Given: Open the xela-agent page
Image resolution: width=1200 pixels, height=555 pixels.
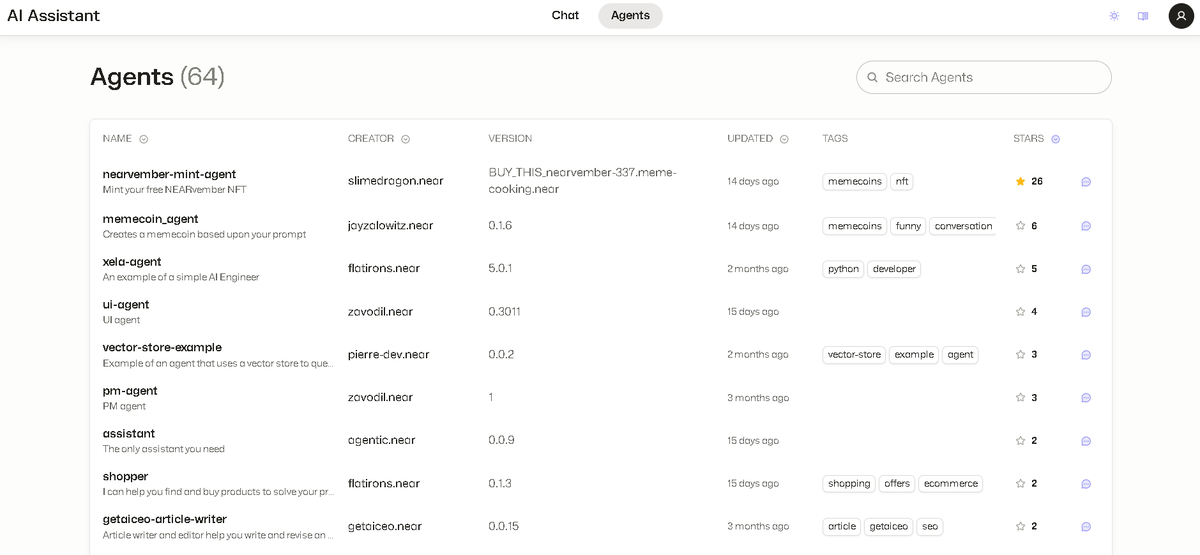Looking at the screenshot, I should click(x=132, y=262).
